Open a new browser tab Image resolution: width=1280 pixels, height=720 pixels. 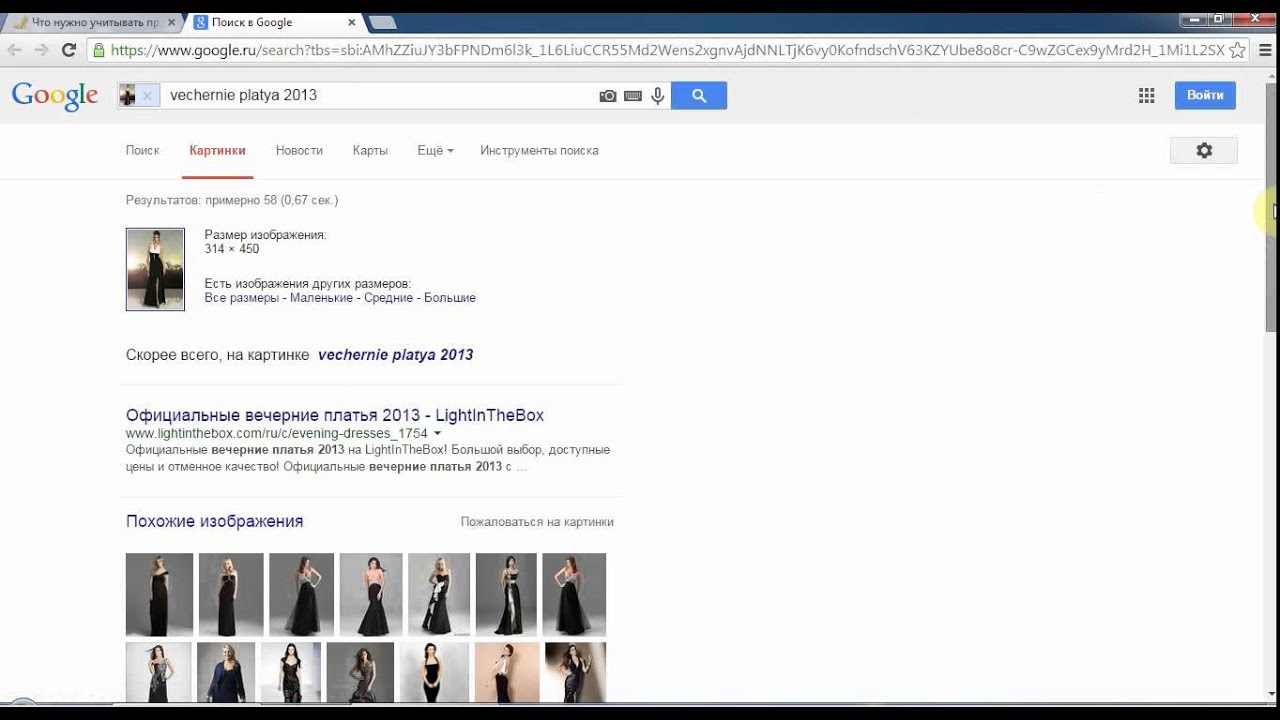pos(382,22)
